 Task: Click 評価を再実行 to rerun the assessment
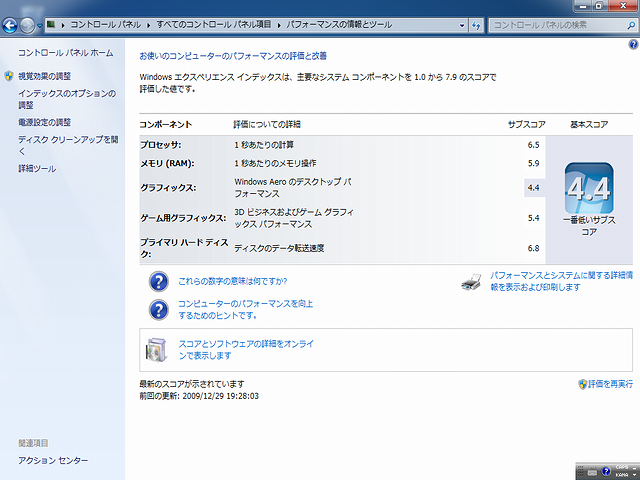pyautogui.click(x=610, y=384)
